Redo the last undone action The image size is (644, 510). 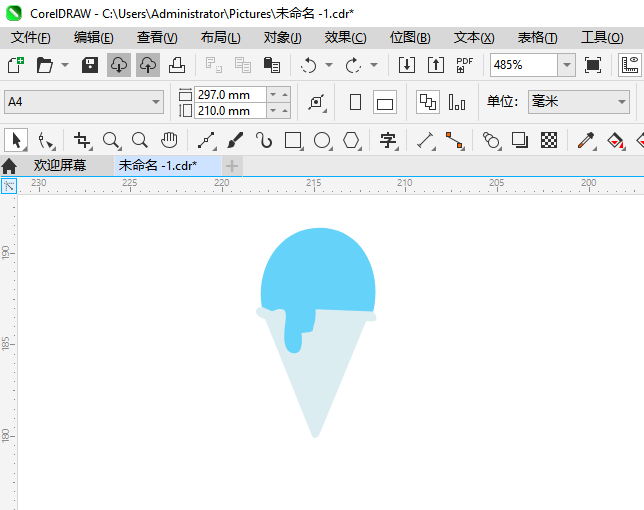(x=353, y=65)
